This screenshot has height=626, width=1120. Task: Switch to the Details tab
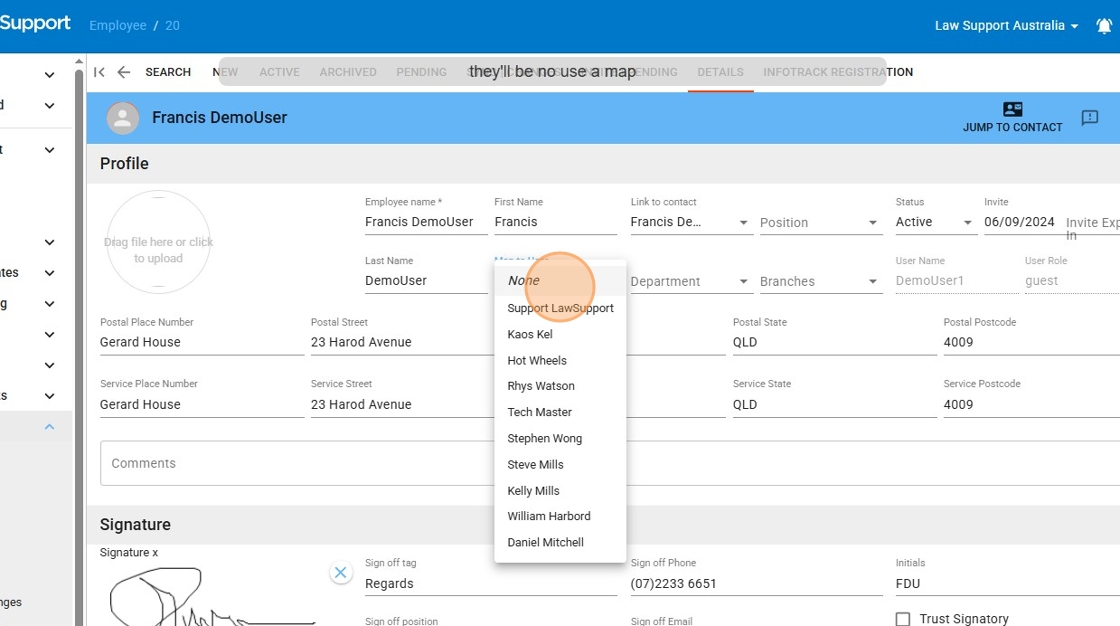pyautogui.click(x=720, y=72)
